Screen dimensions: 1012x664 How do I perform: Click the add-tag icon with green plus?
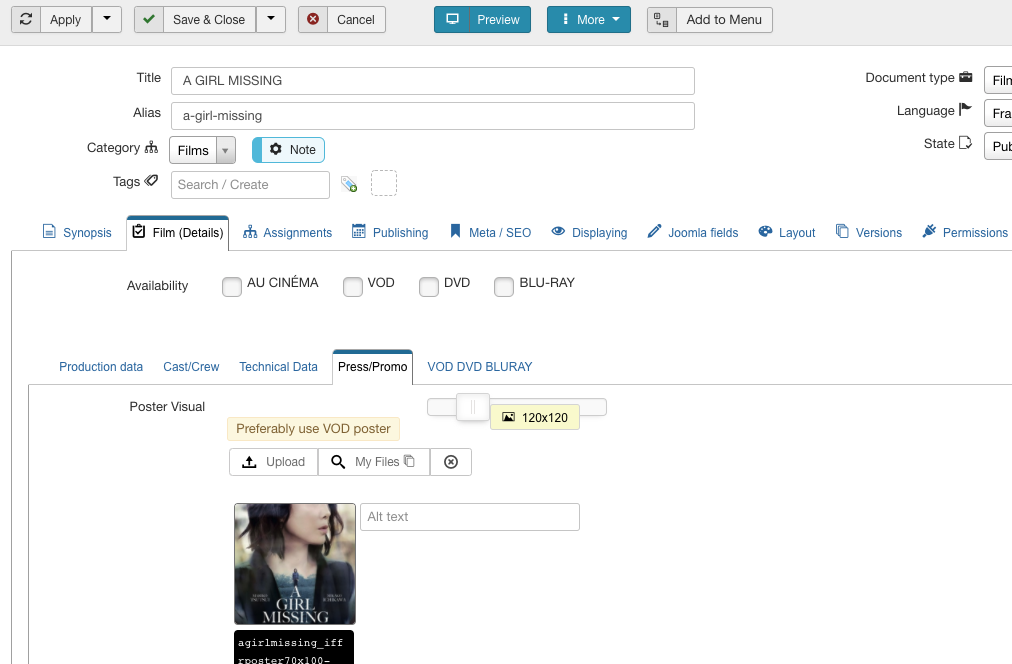tap(349, 185)
